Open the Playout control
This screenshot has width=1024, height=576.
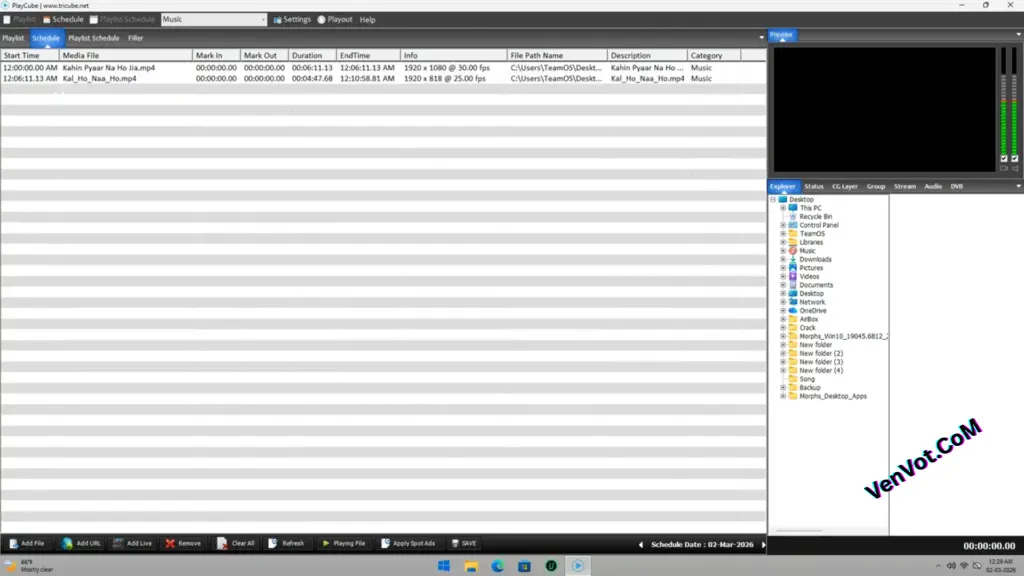pyautogui.click(x=334, y=19)
